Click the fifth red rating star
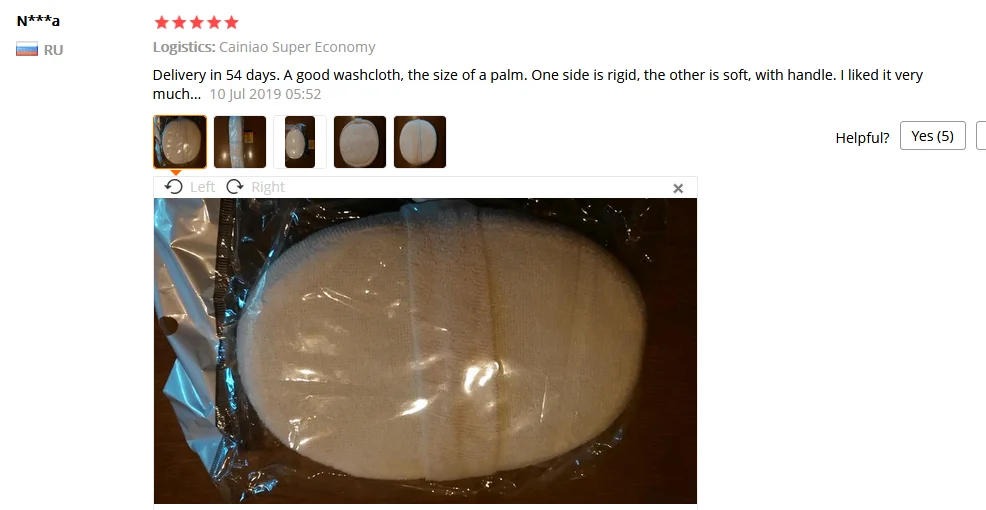986x510 pixels. tap(232, 23)
